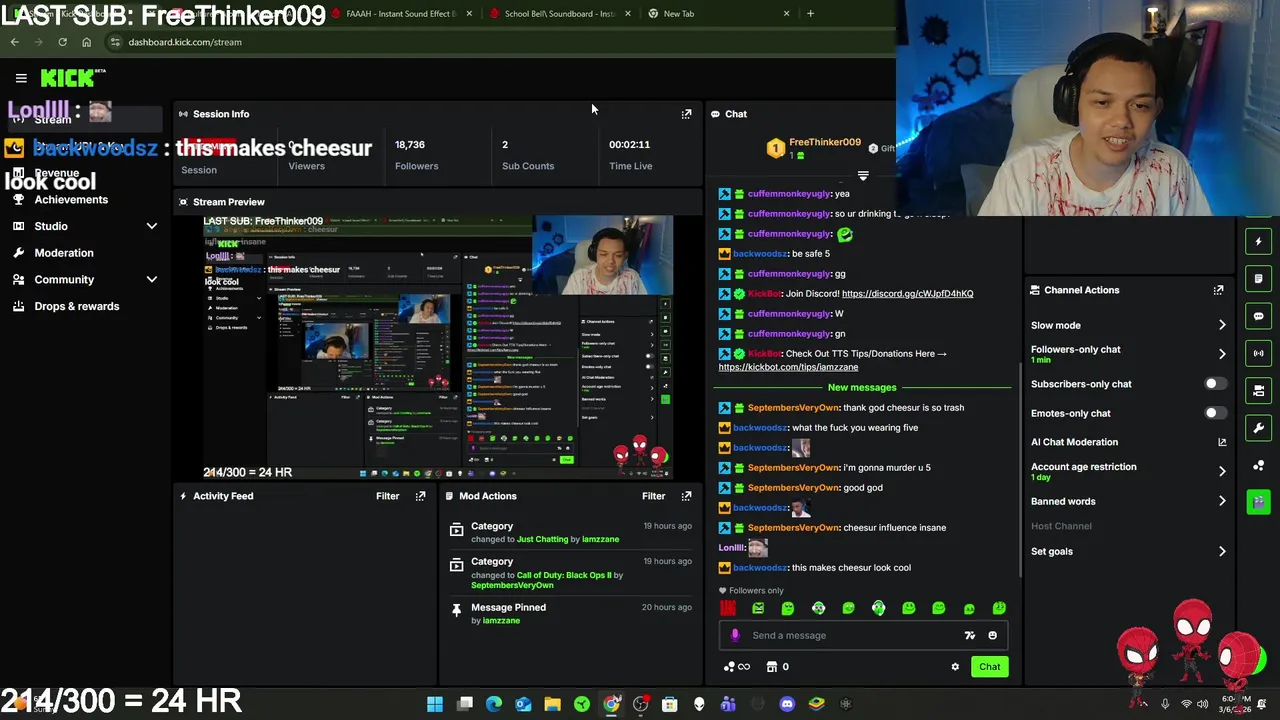Switch to the New Tab browser tab
1280x720 pixels.
pyautogui.click(x=718, y=14)
